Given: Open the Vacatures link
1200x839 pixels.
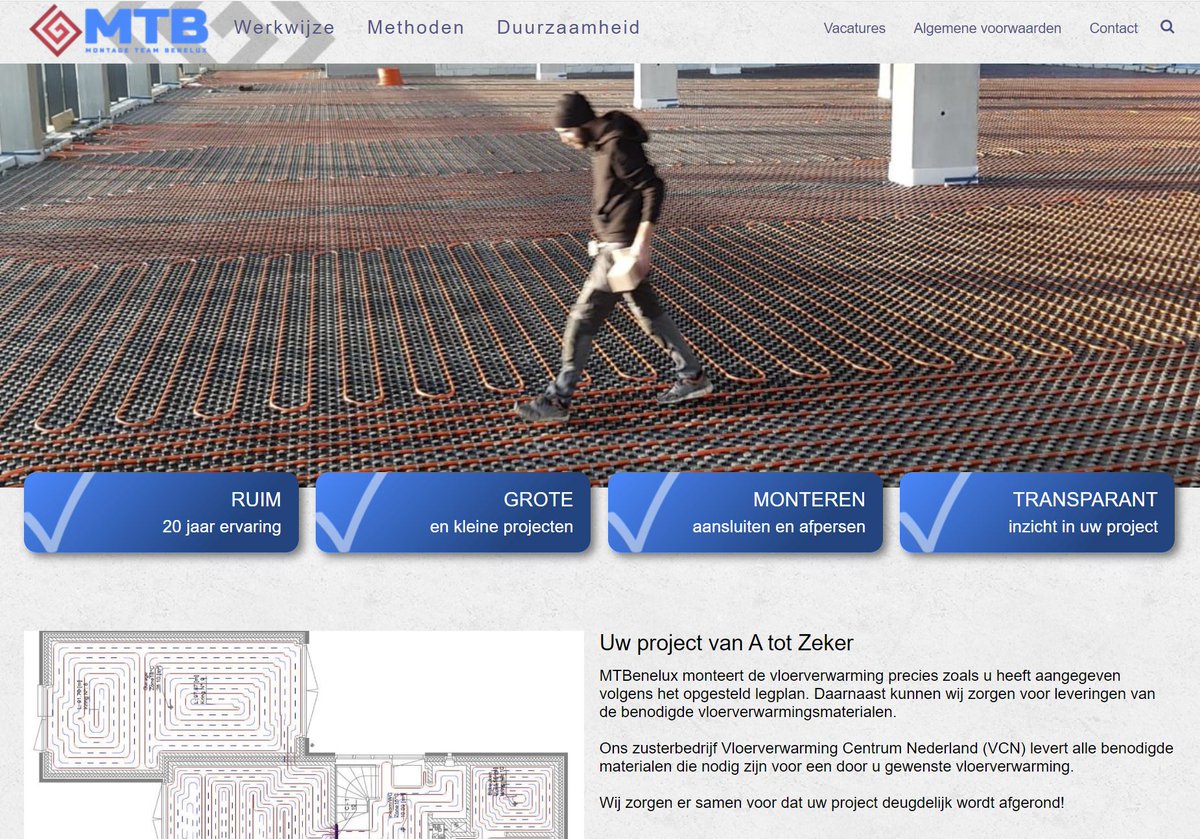Looking at the screenshot, I should [x=854, y=28].
